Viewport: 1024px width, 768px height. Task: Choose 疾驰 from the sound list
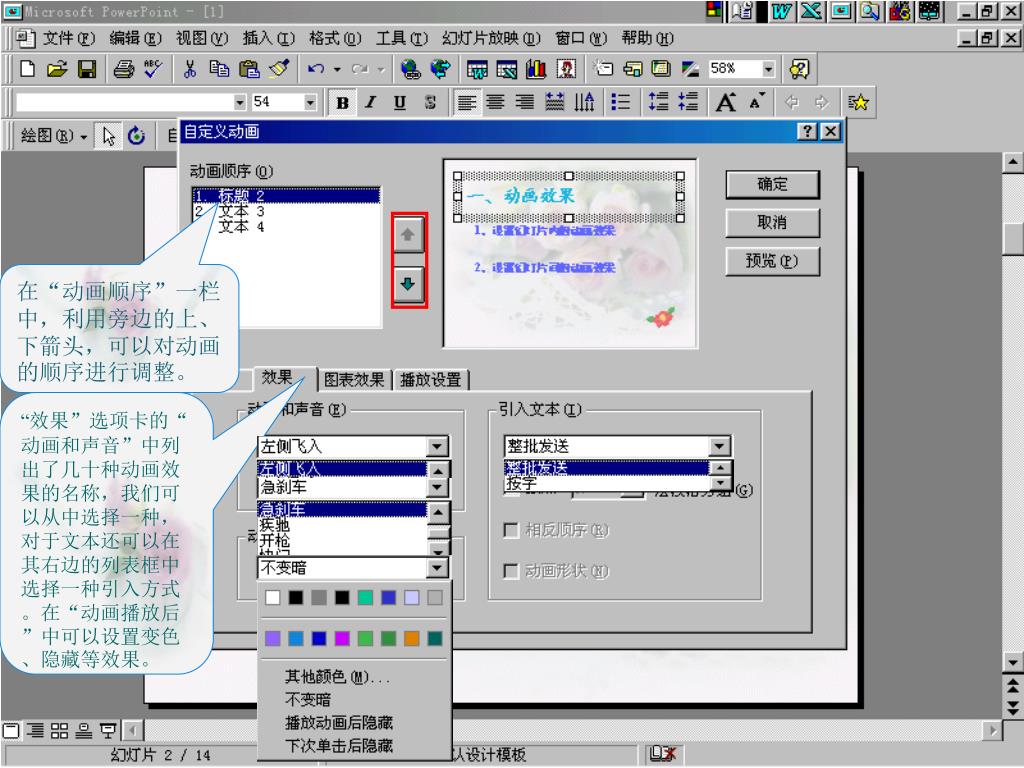tap(342, 524)
